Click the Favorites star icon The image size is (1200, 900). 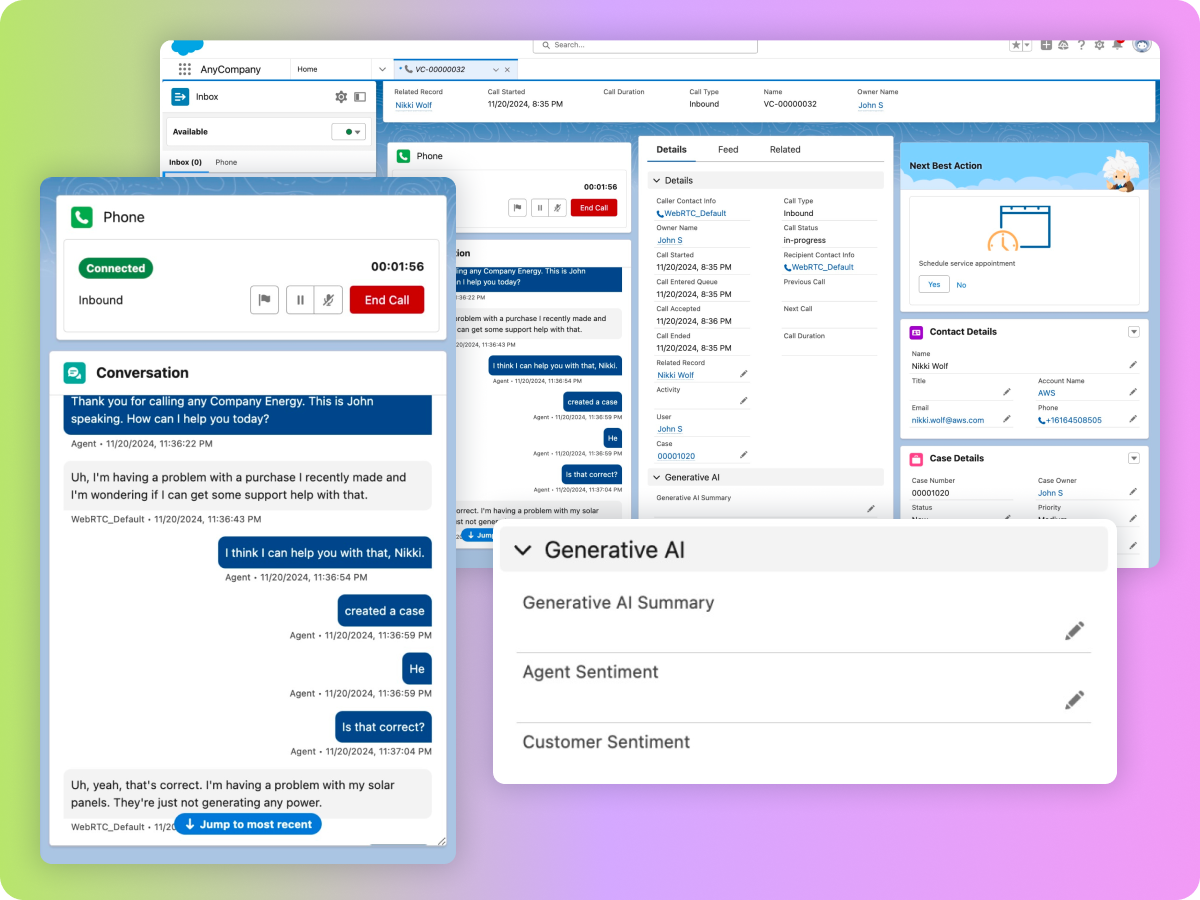pyautogui.click(x=1016, y=45)
